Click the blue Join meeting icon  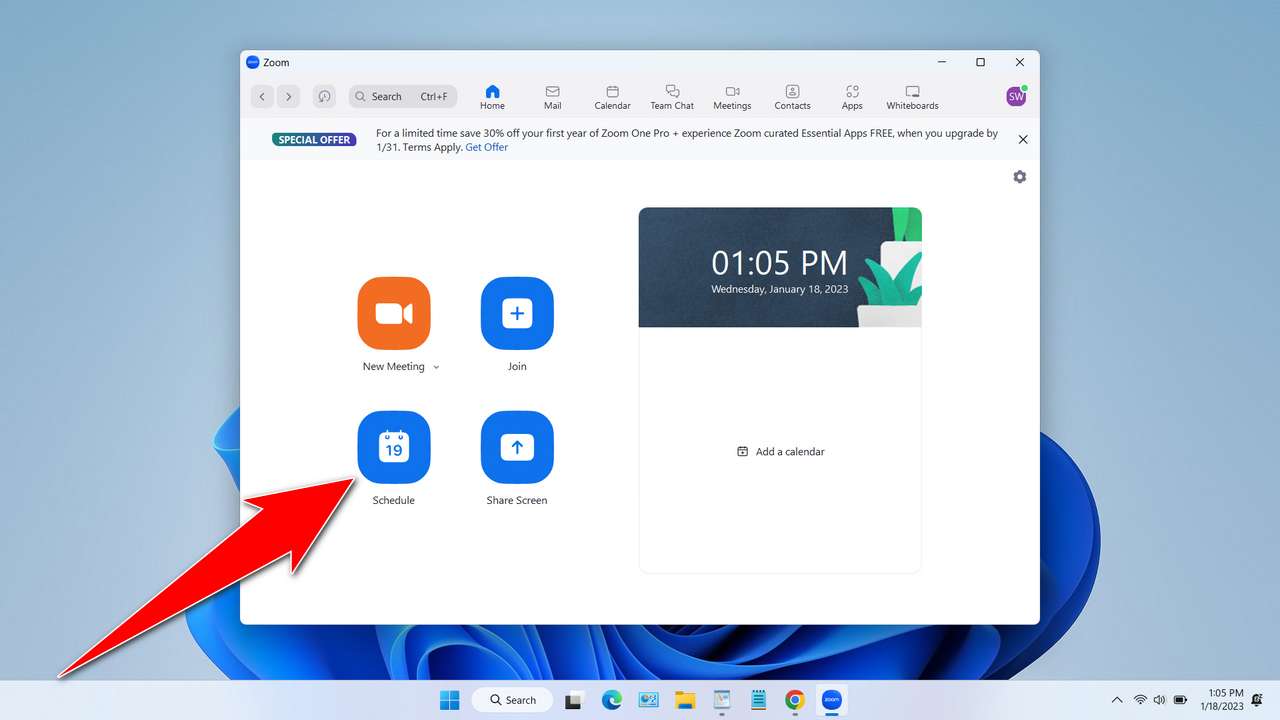517,313
